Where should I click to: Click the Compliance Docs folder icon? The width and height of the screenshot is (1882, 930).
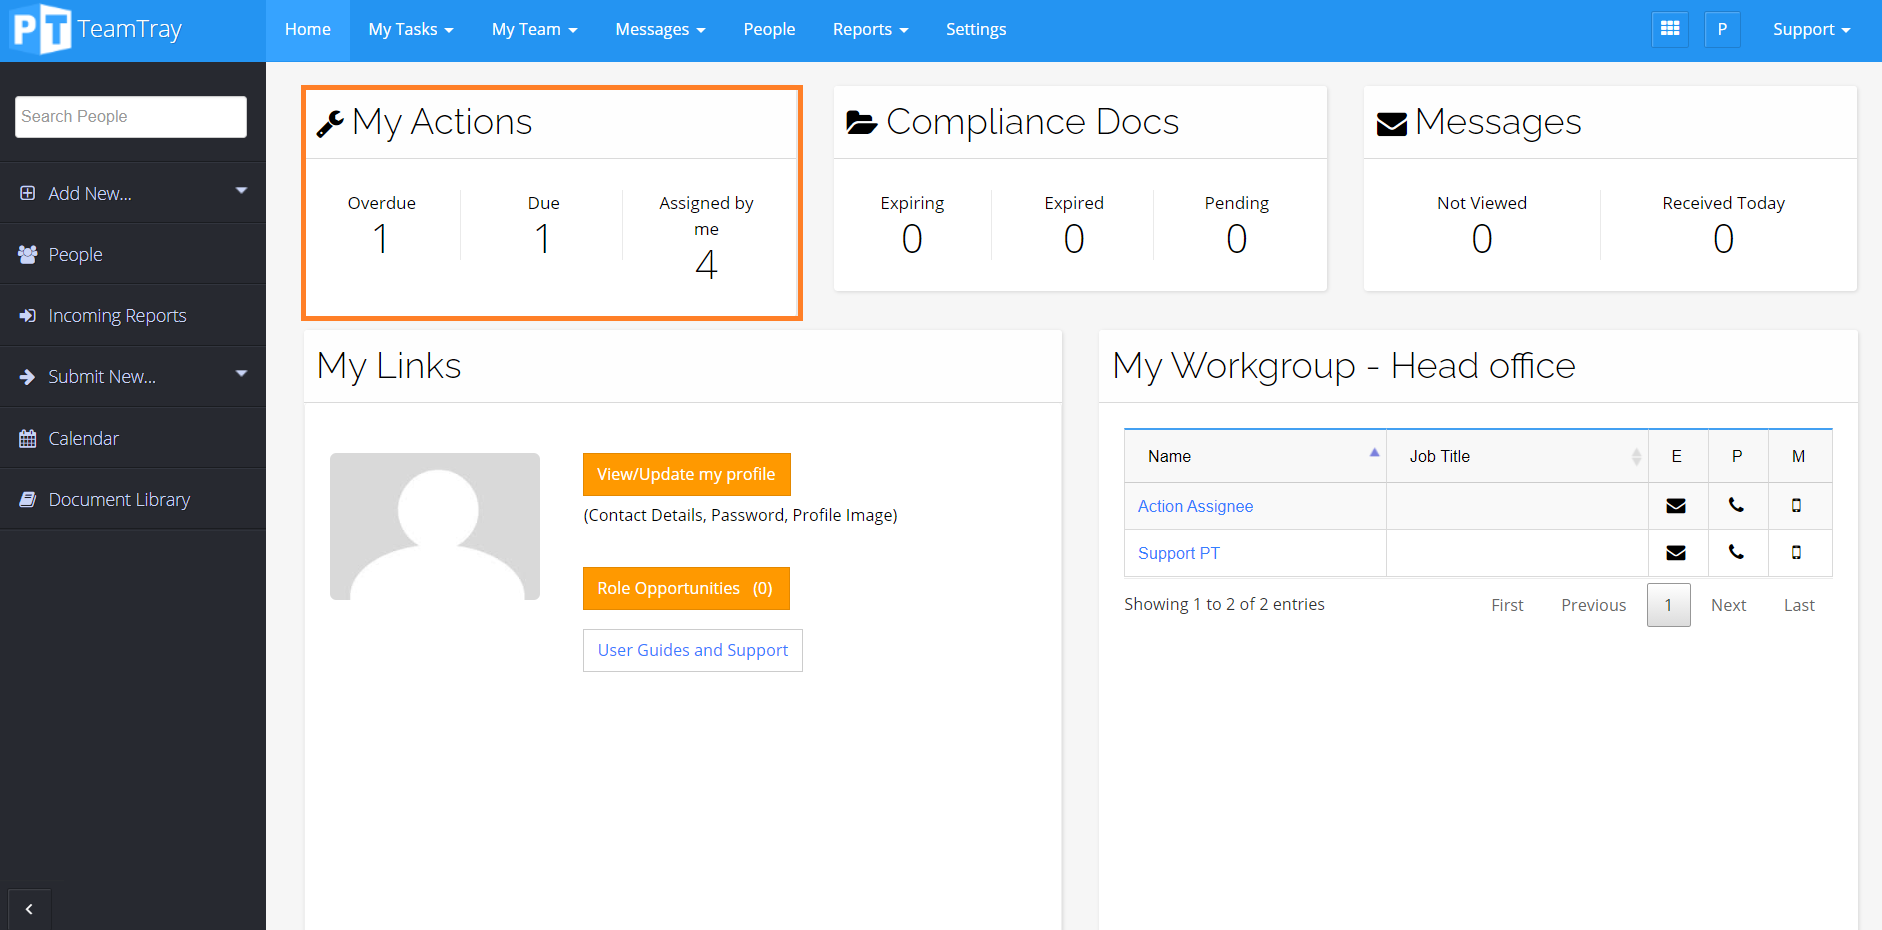click(x=862, y=121)
